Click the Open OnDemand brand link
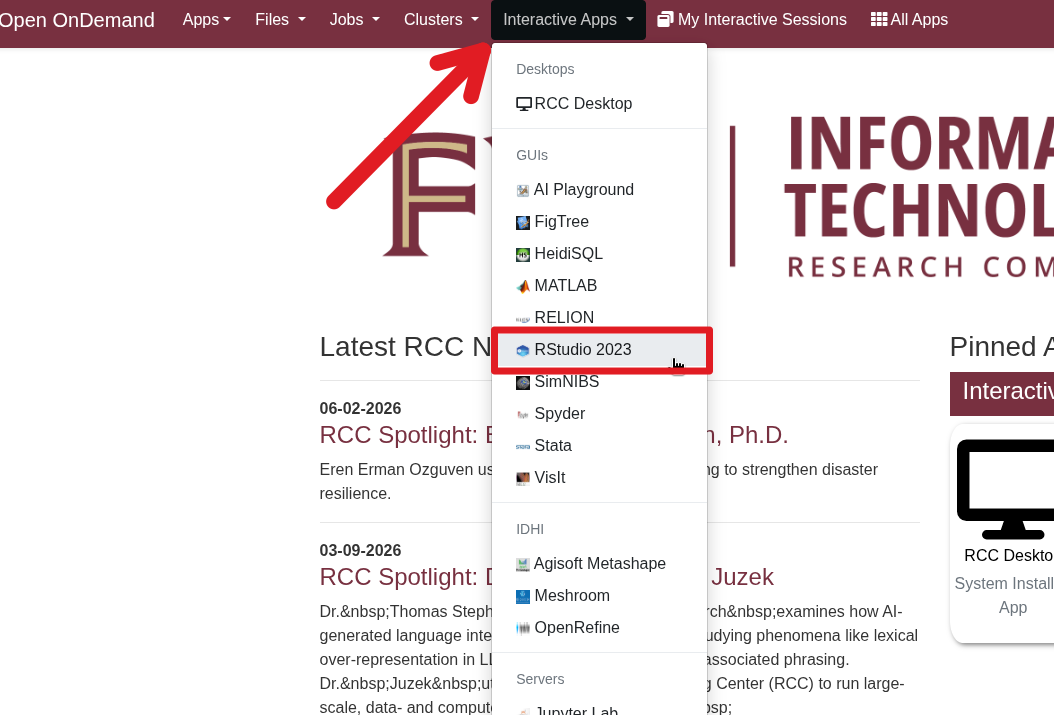Image resolution: width=1054 pixels, height=715 pixels. (x=76, y=19)
